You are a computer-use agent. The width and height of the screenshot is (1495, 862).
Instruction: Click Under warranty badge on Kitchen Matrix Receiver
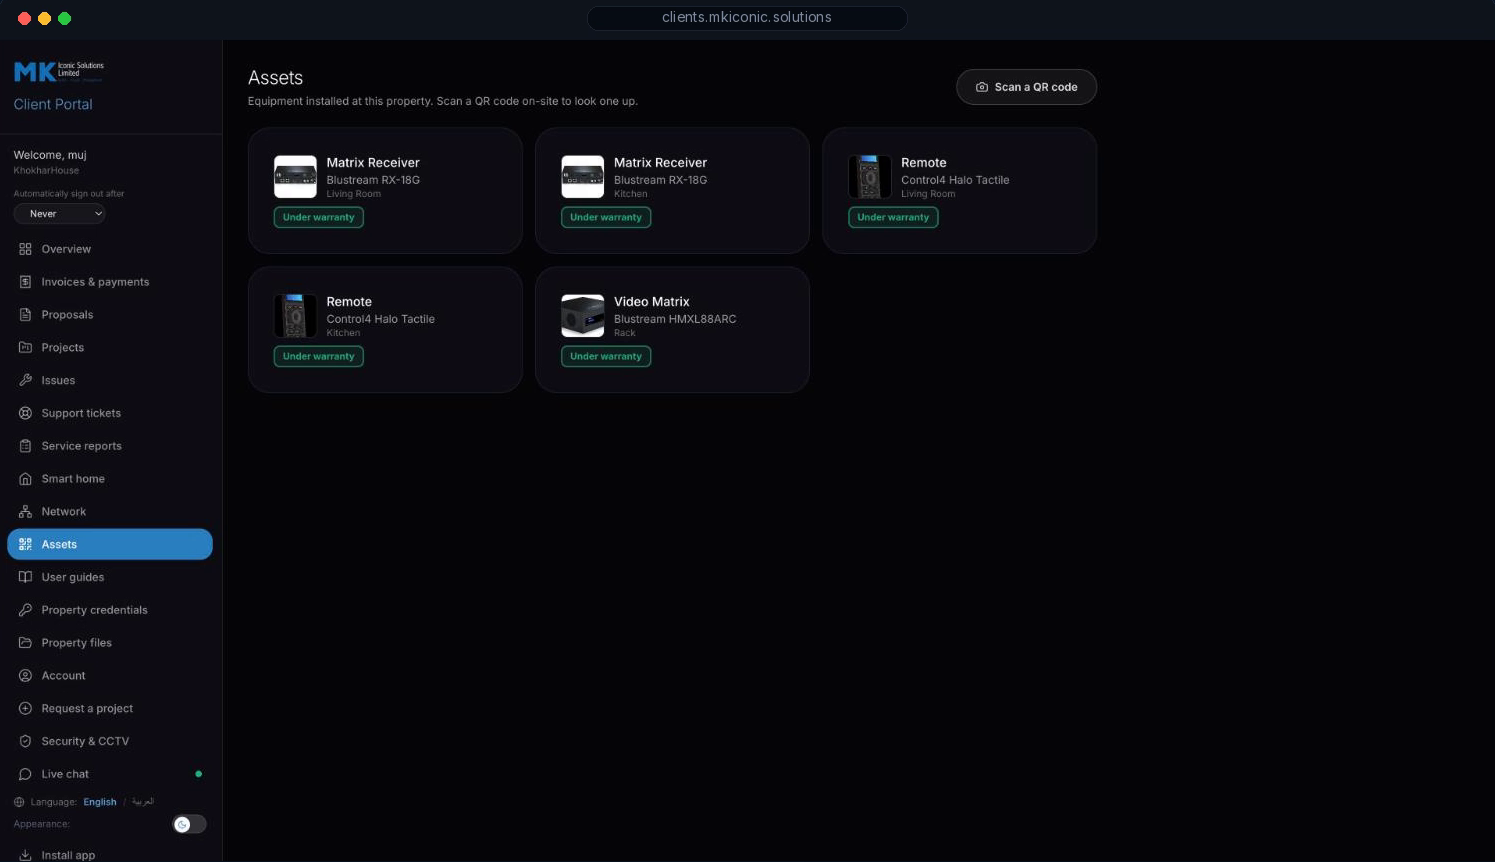point(606,217)
